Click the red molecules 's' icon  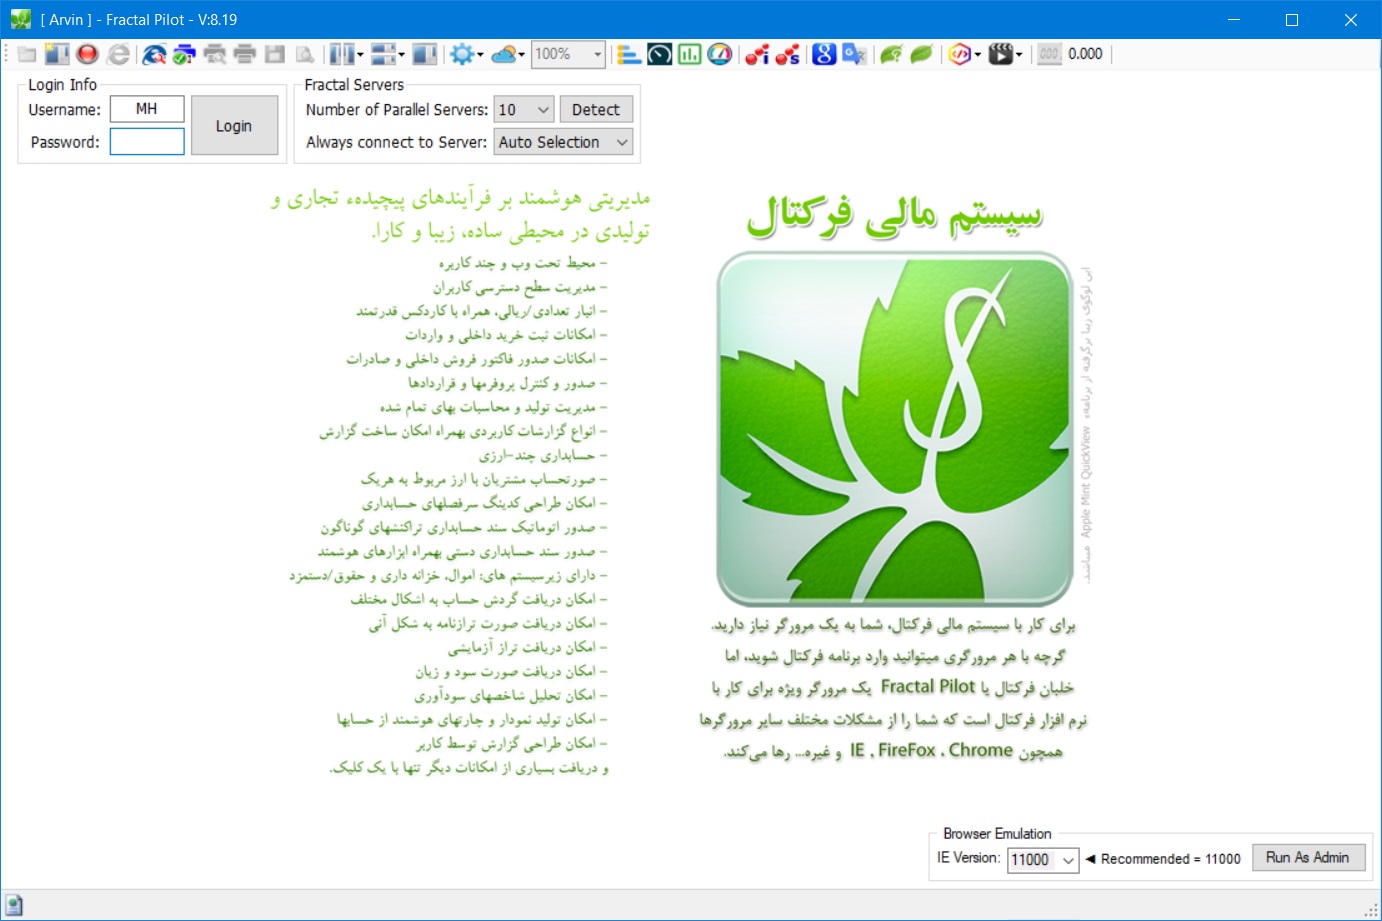pos(788,54)
